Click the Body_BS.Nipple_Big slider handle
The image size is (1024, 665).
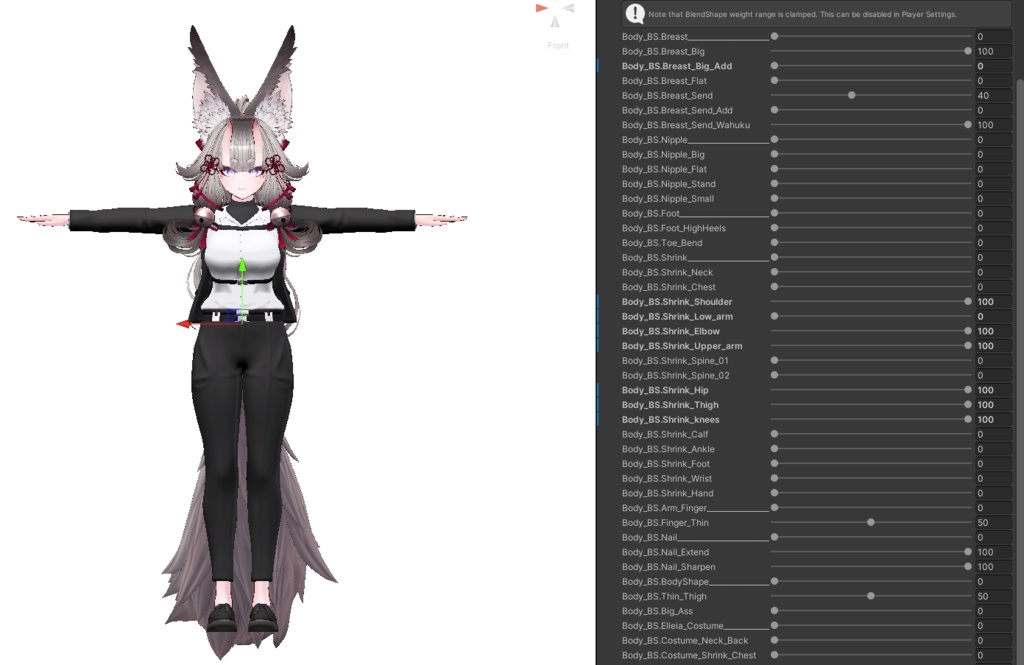(775, 154)
